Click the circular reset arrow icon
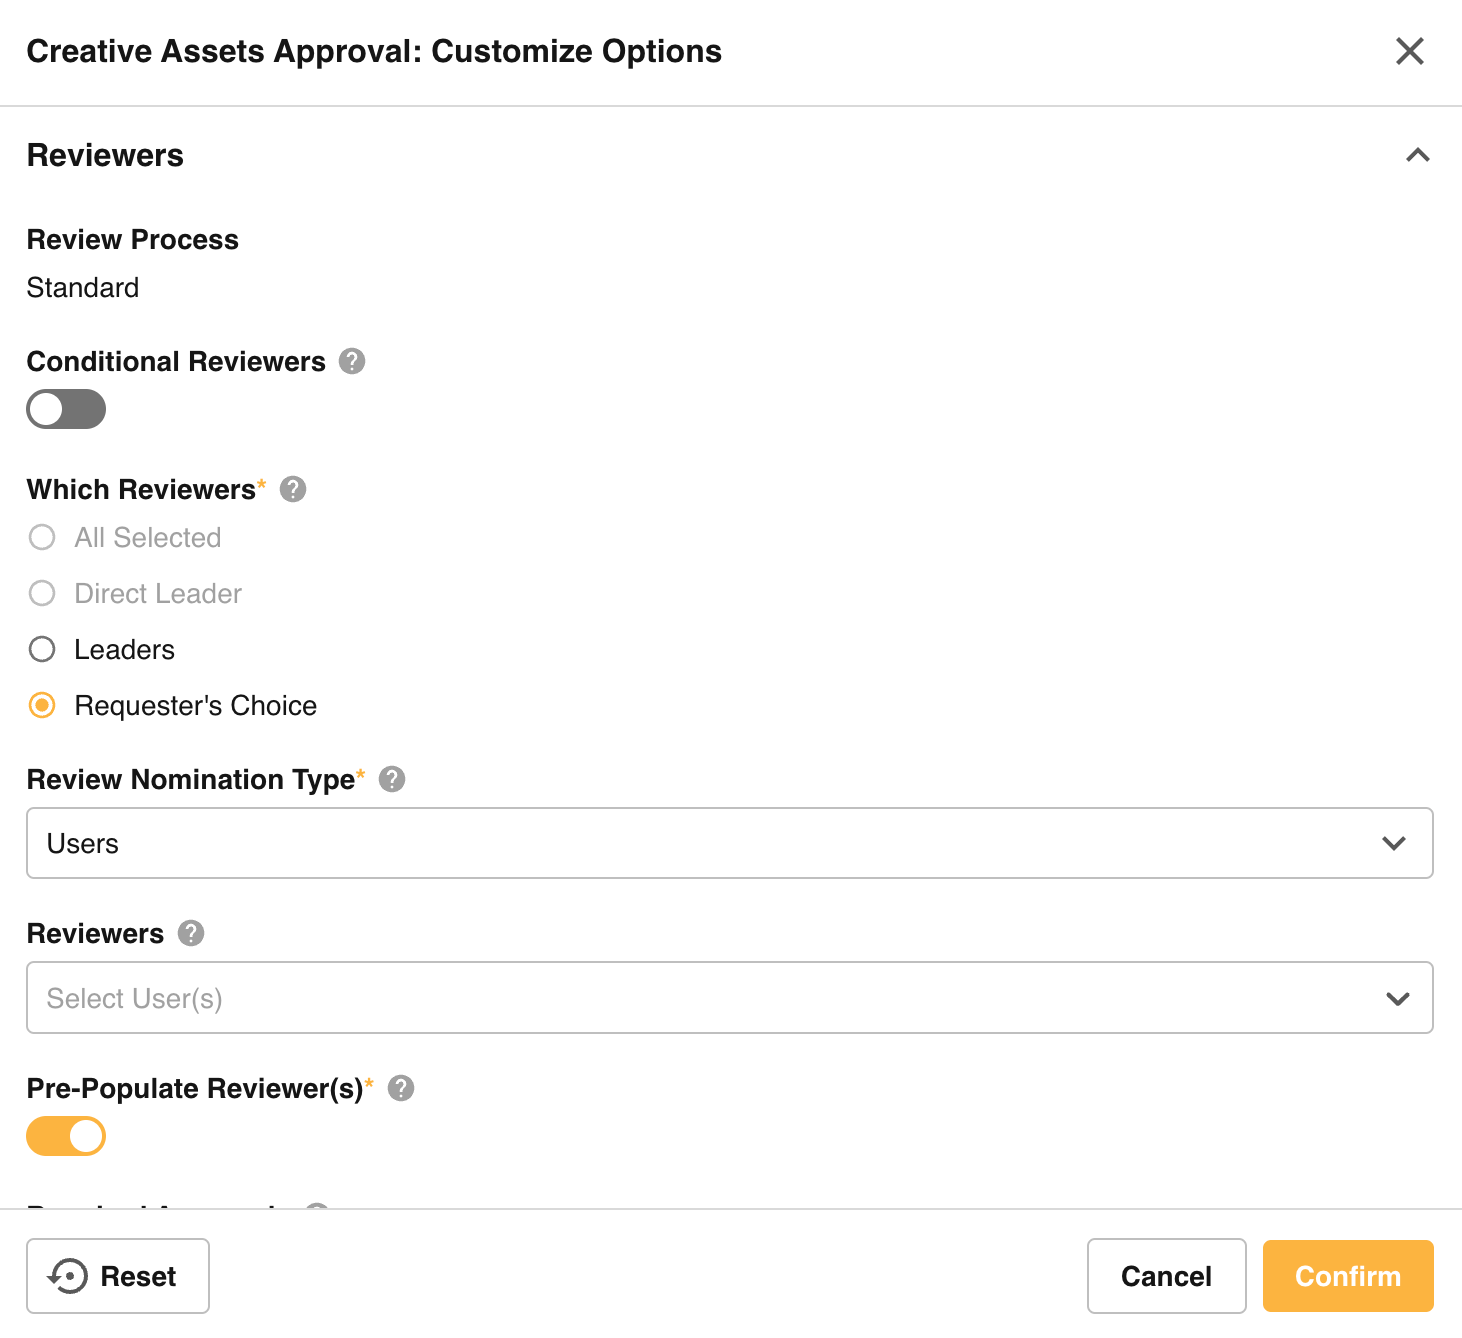 66,1276
